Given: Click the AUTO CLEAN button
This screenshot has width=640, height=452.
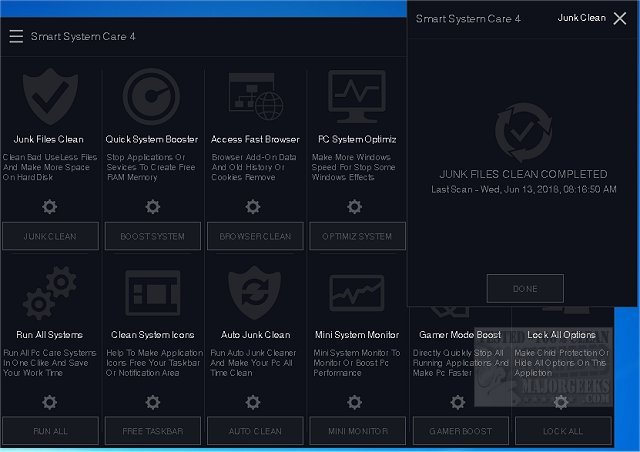Looking at the screenshot, I should pos(255,431).
